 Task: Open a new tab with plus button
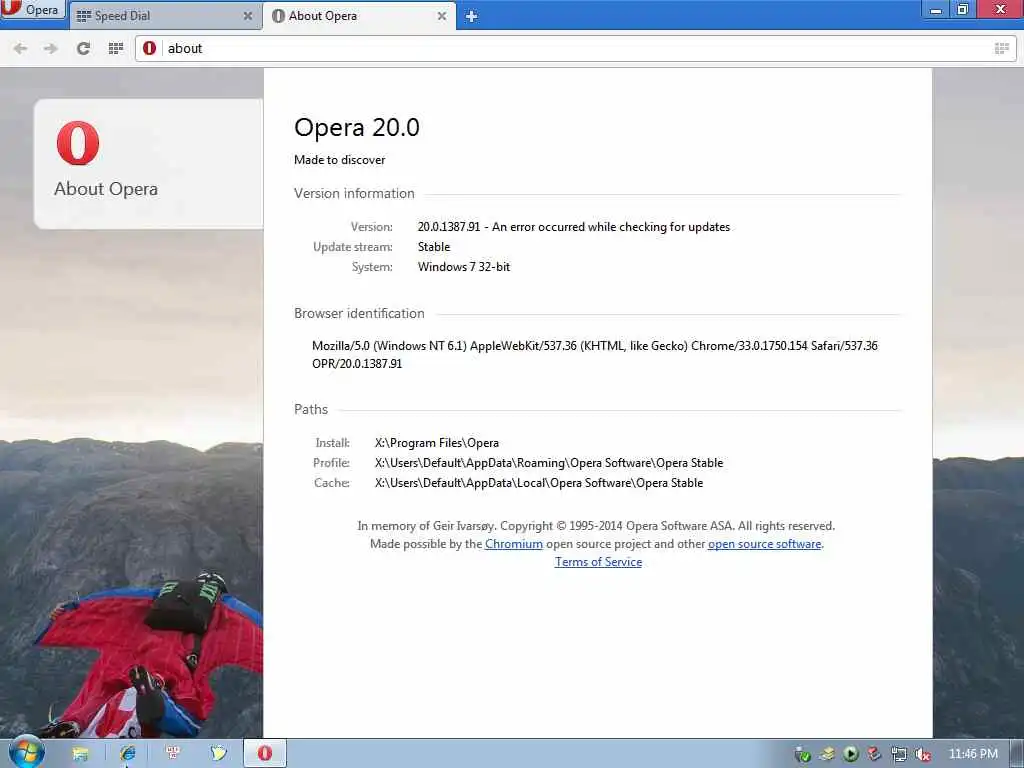pyautogui.click(x=471, y=16)
